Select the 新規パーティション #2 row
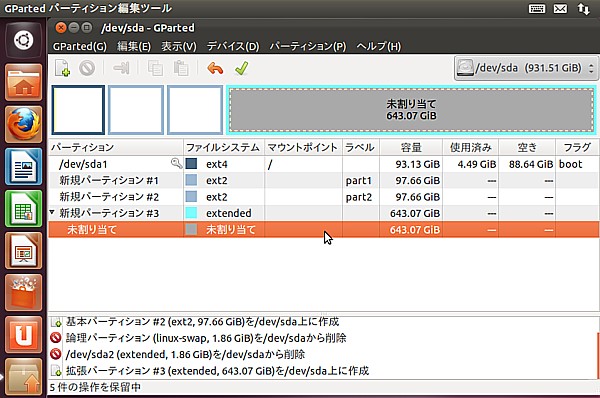This screenshot has height=398, width=600. pyautogui.click(x=324, y=197)
